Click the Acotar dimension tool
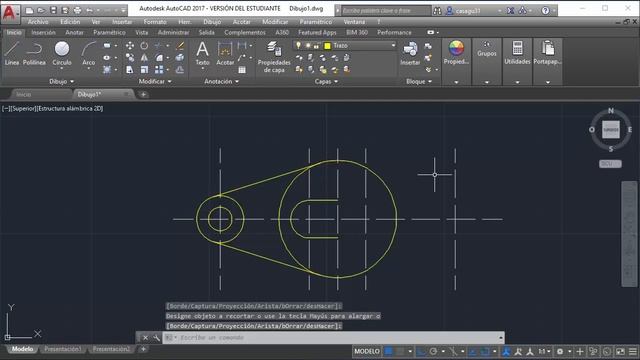Screen dimensions: 640x360 tap(225, 53)
